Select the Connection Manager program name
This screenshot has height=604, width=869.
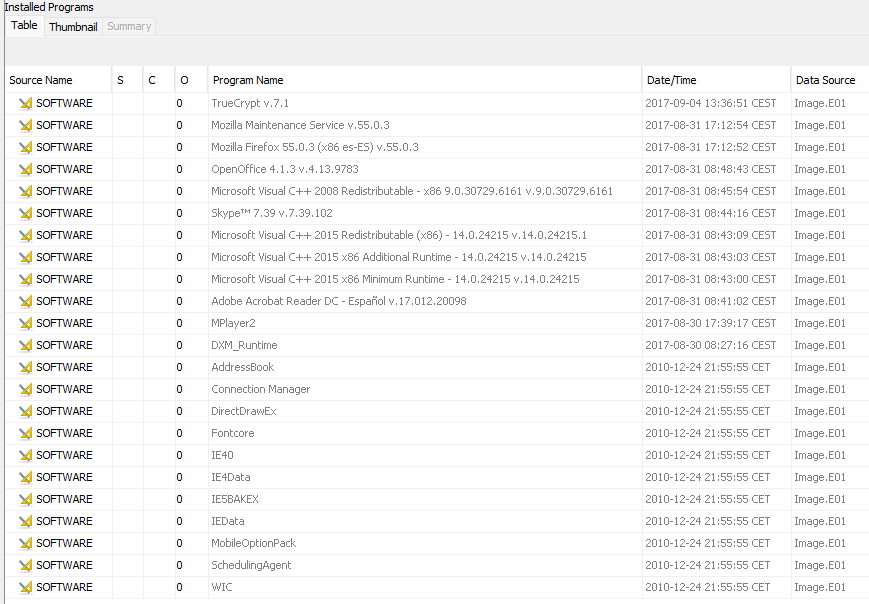click(x=260, y=389)
